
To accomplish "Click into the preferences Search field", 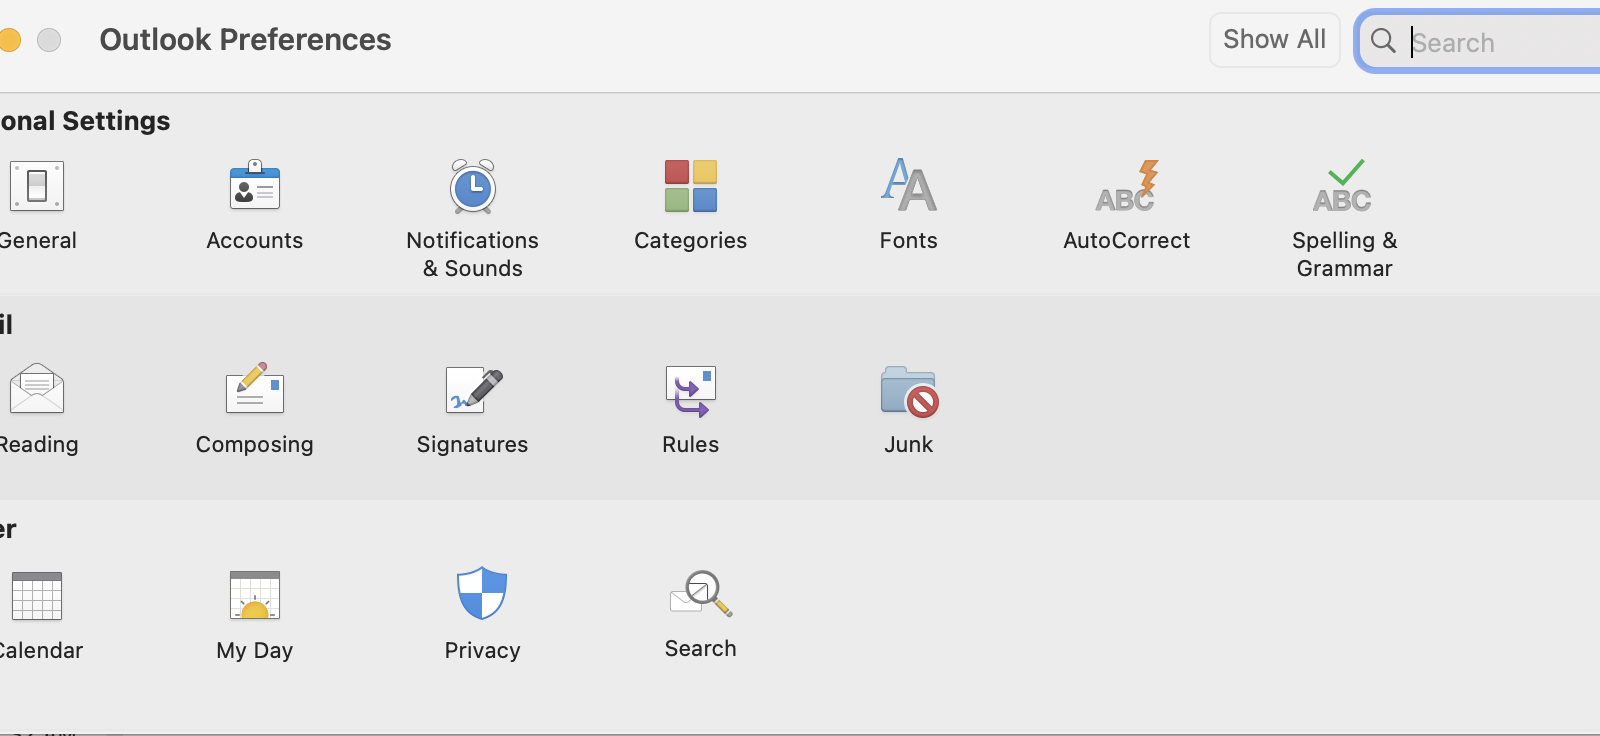I will coord(1500,42).
